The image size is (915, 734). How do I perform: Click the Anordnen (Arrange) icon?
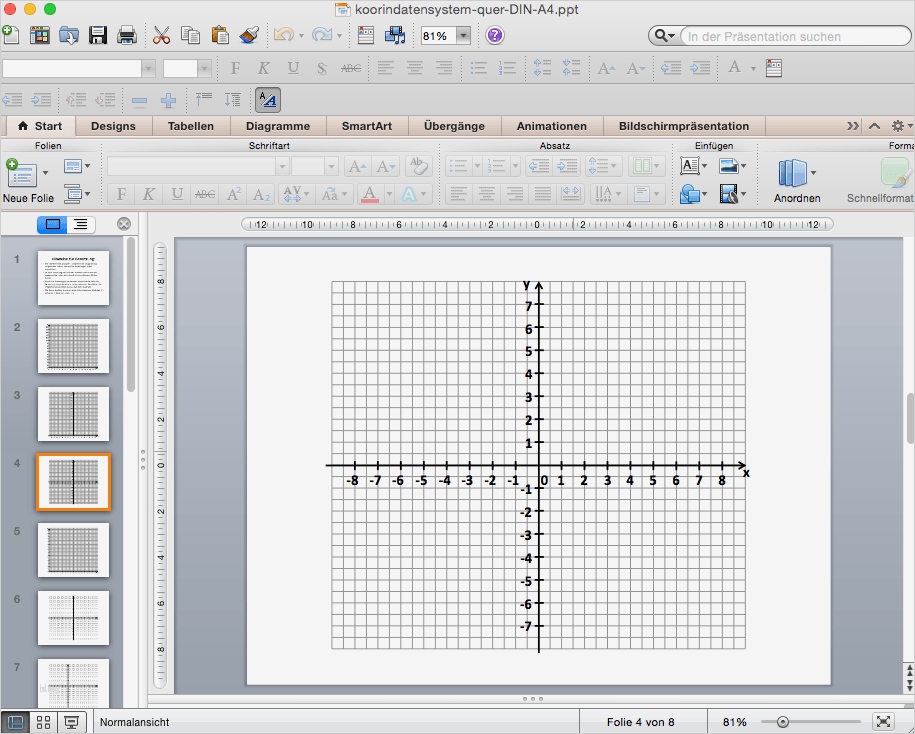coord(793,173)
